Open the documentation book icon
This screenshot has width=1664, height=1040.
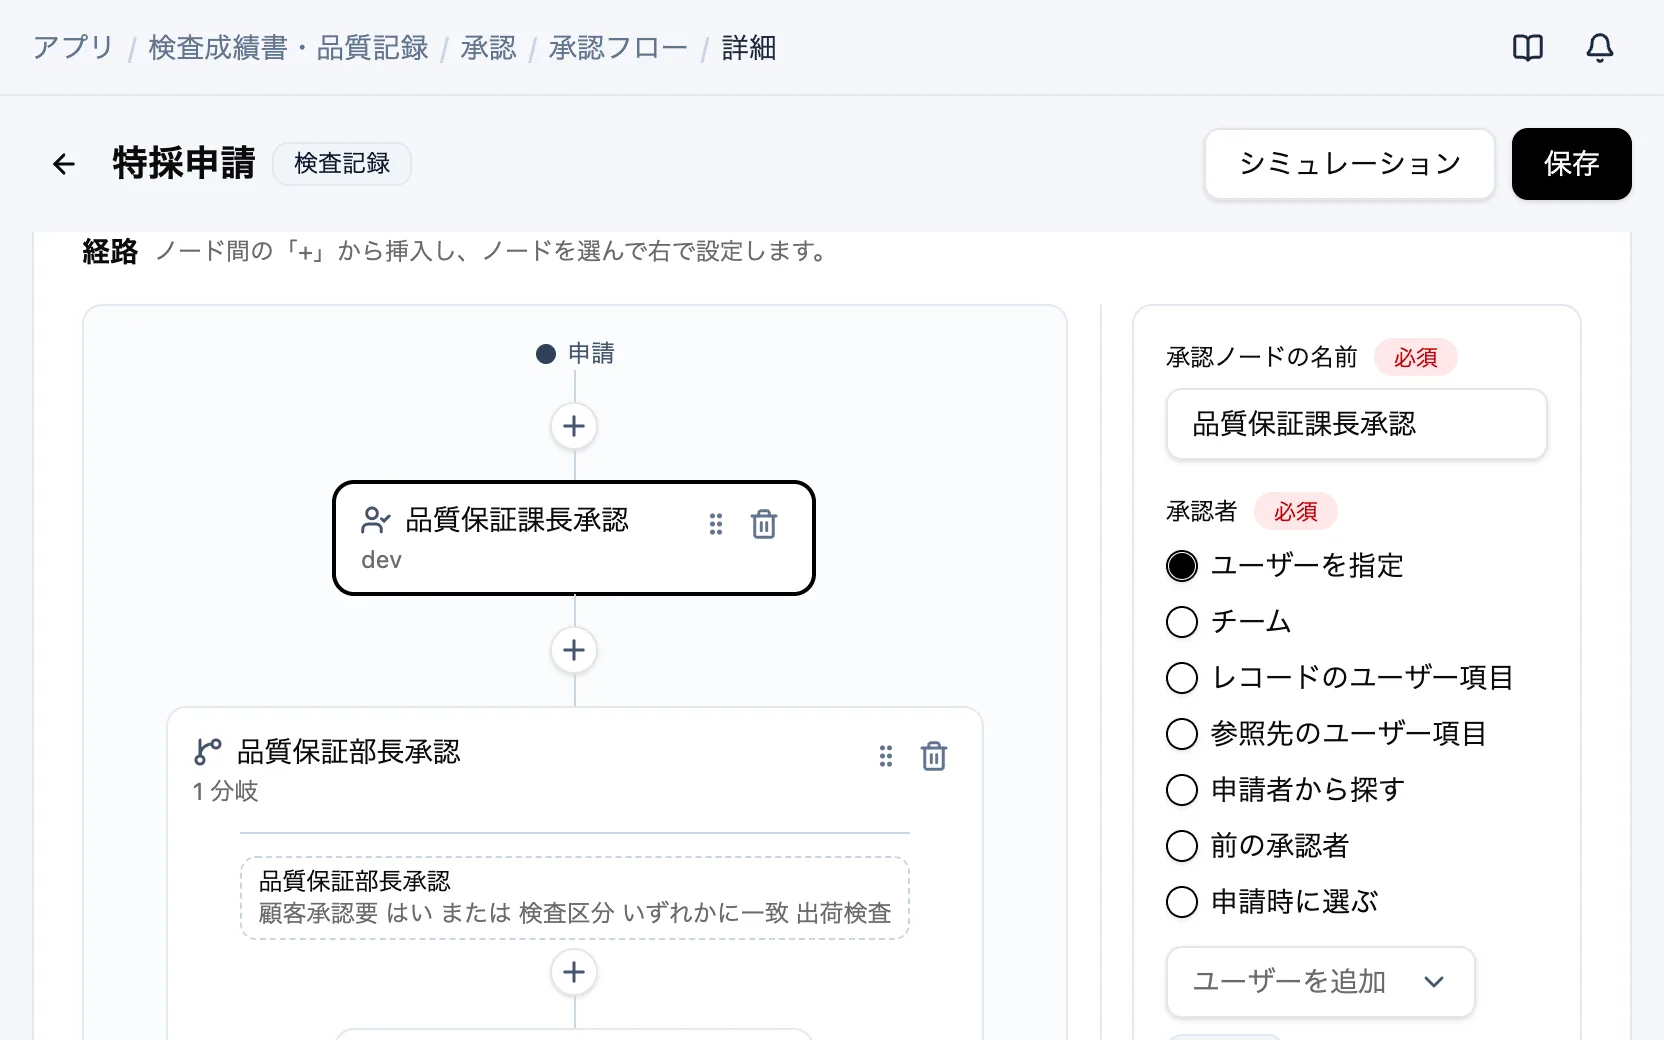[1527, 48]
